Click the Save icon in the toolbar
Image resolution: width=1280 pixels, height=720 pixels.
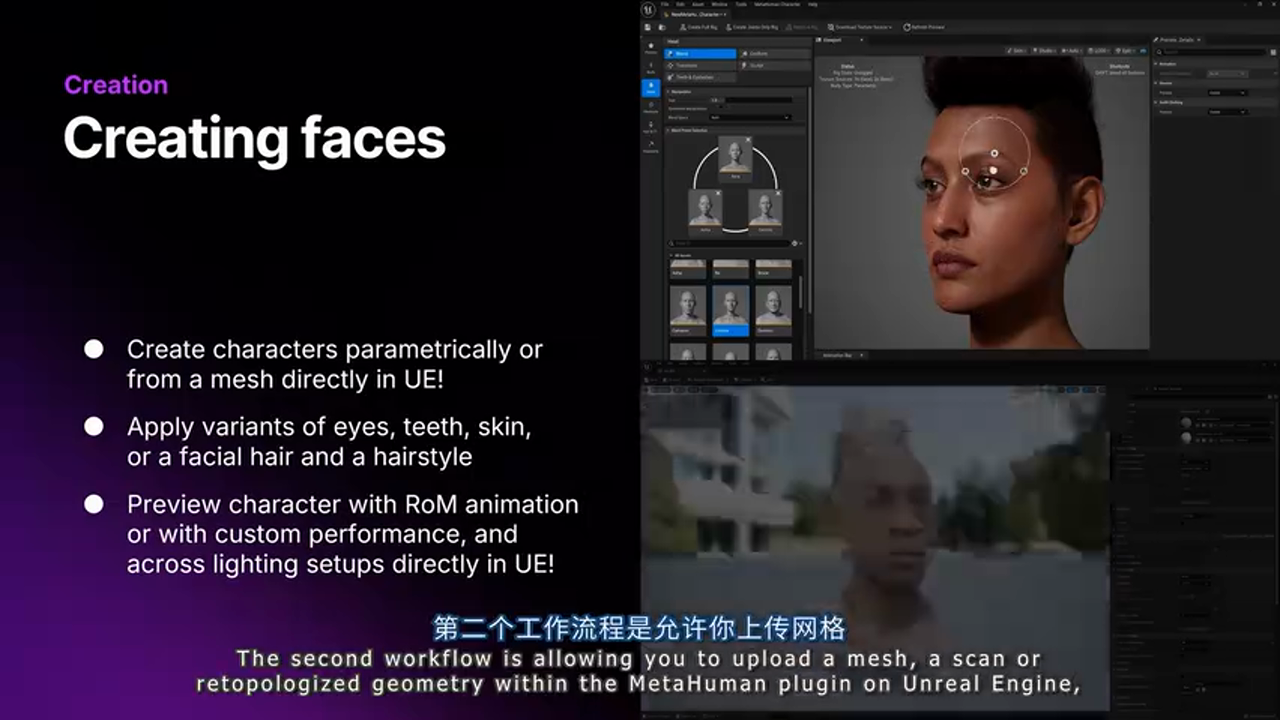click(x=648, y=27)
